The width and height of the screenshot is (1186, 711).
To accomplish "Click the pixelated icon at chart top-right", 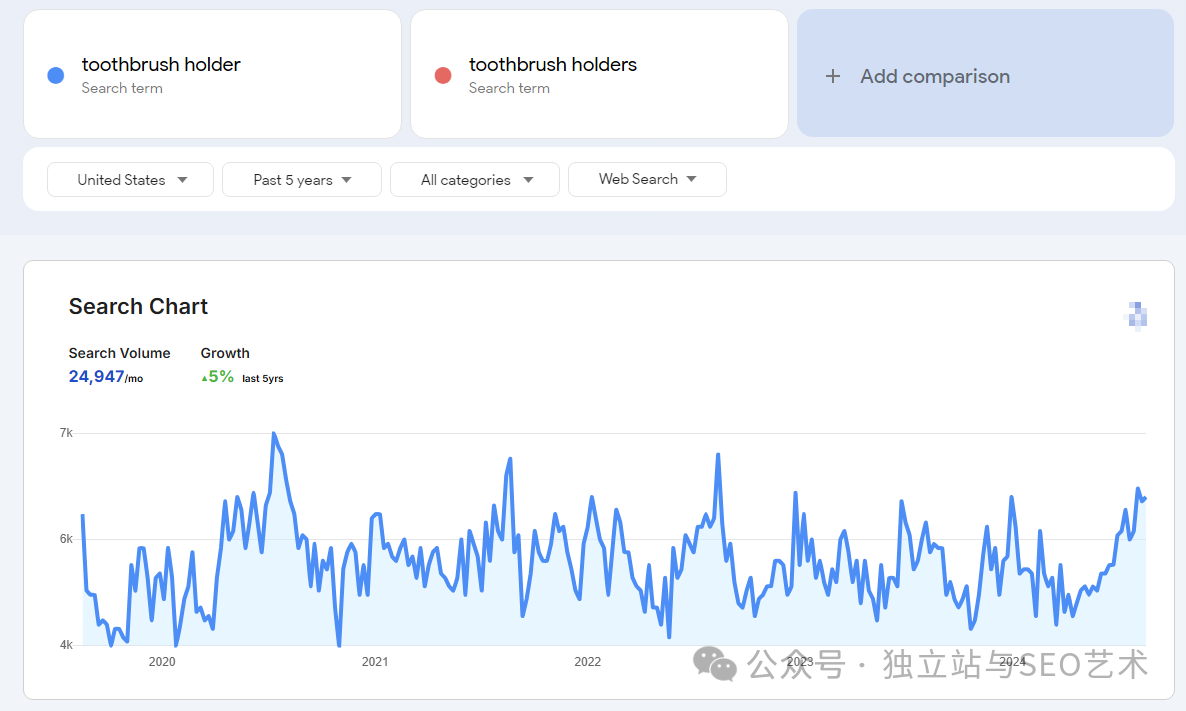I will [1135, 315].
